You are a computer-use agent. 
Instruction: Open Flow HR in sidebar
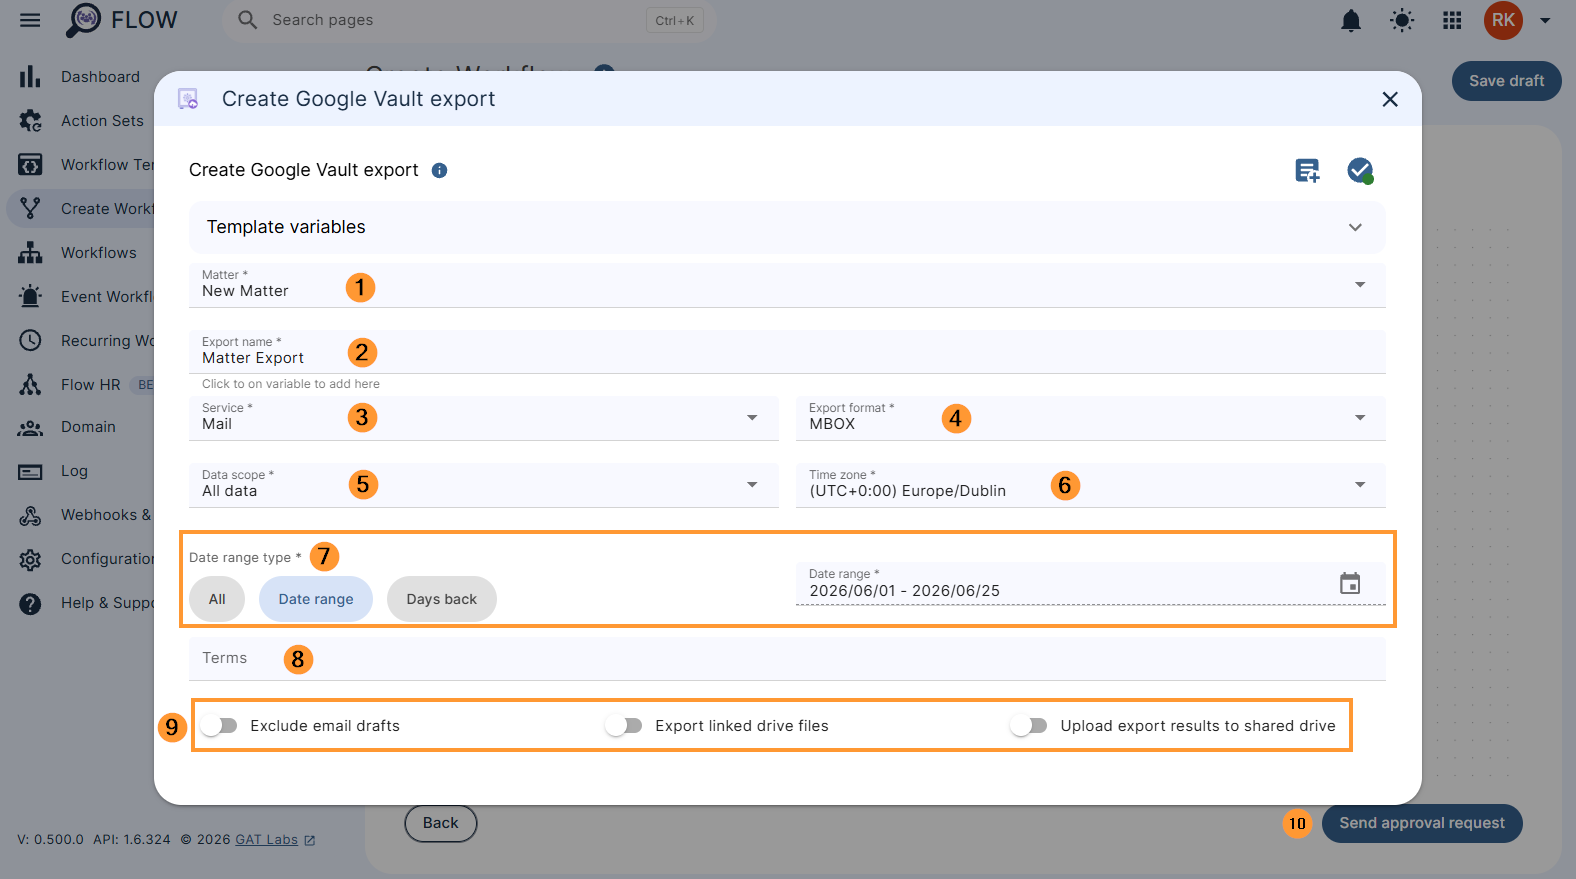[90, 385]
